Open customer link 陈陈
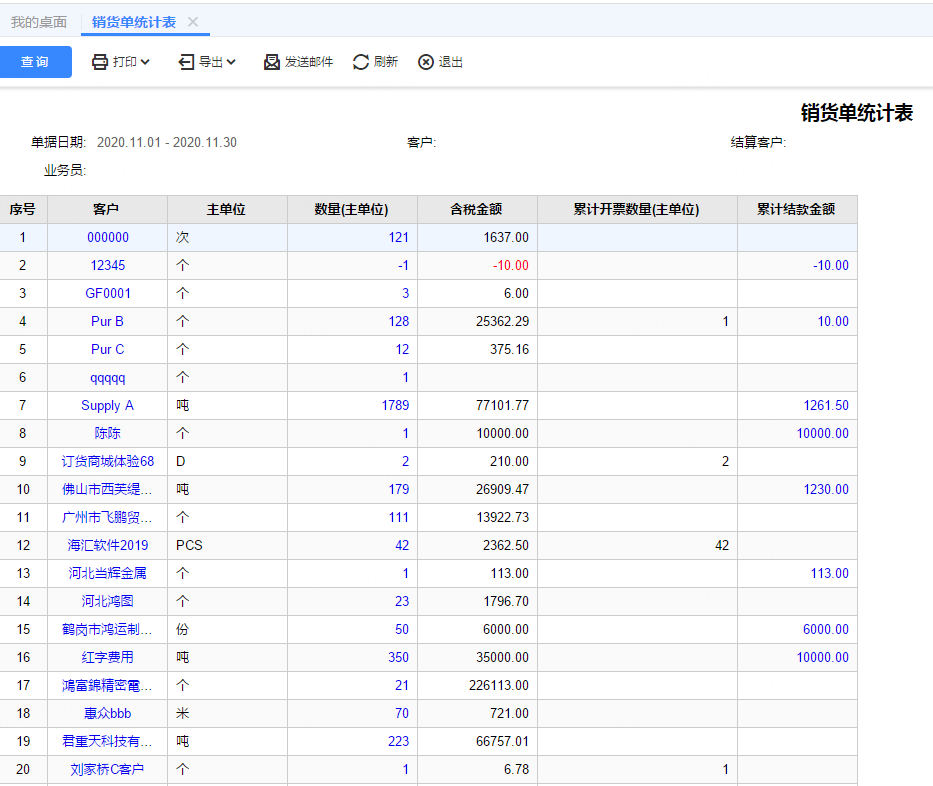Screen dimensions: 933x786 (x=108, y=433)
